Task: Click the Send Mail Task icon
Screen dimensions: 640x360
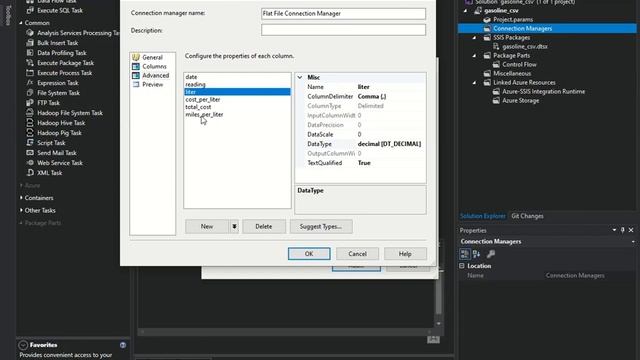Action: click(30, 153)
